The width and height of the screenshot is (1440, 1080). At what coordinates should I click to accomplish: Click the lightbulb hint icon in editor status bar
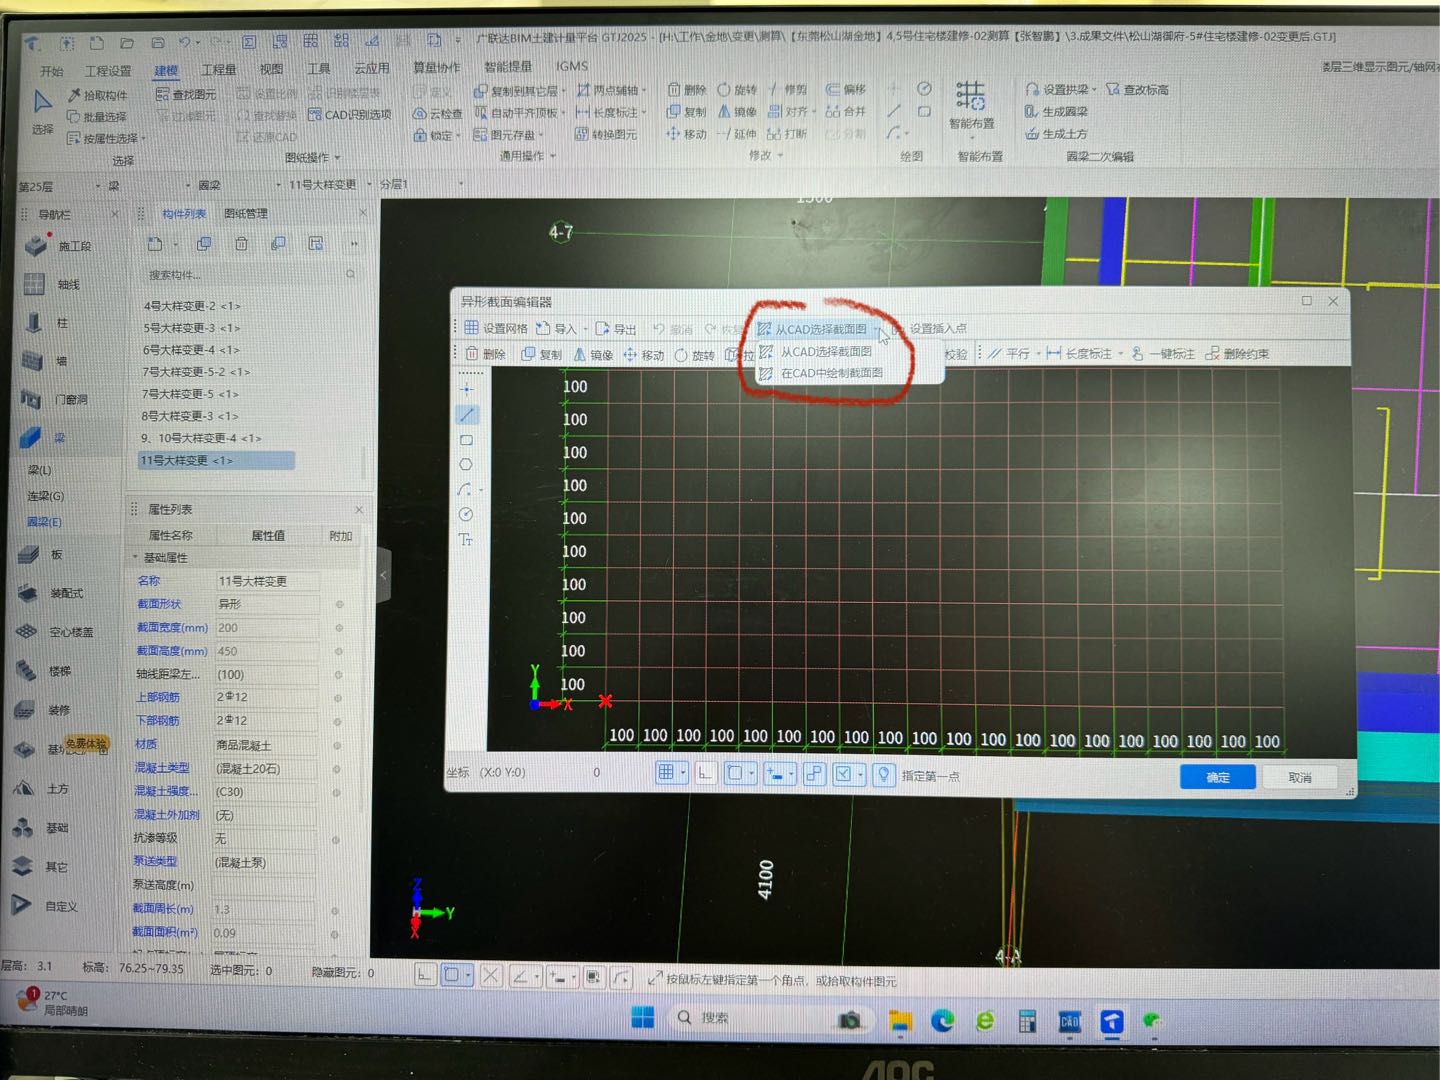(x=883, y=774)
